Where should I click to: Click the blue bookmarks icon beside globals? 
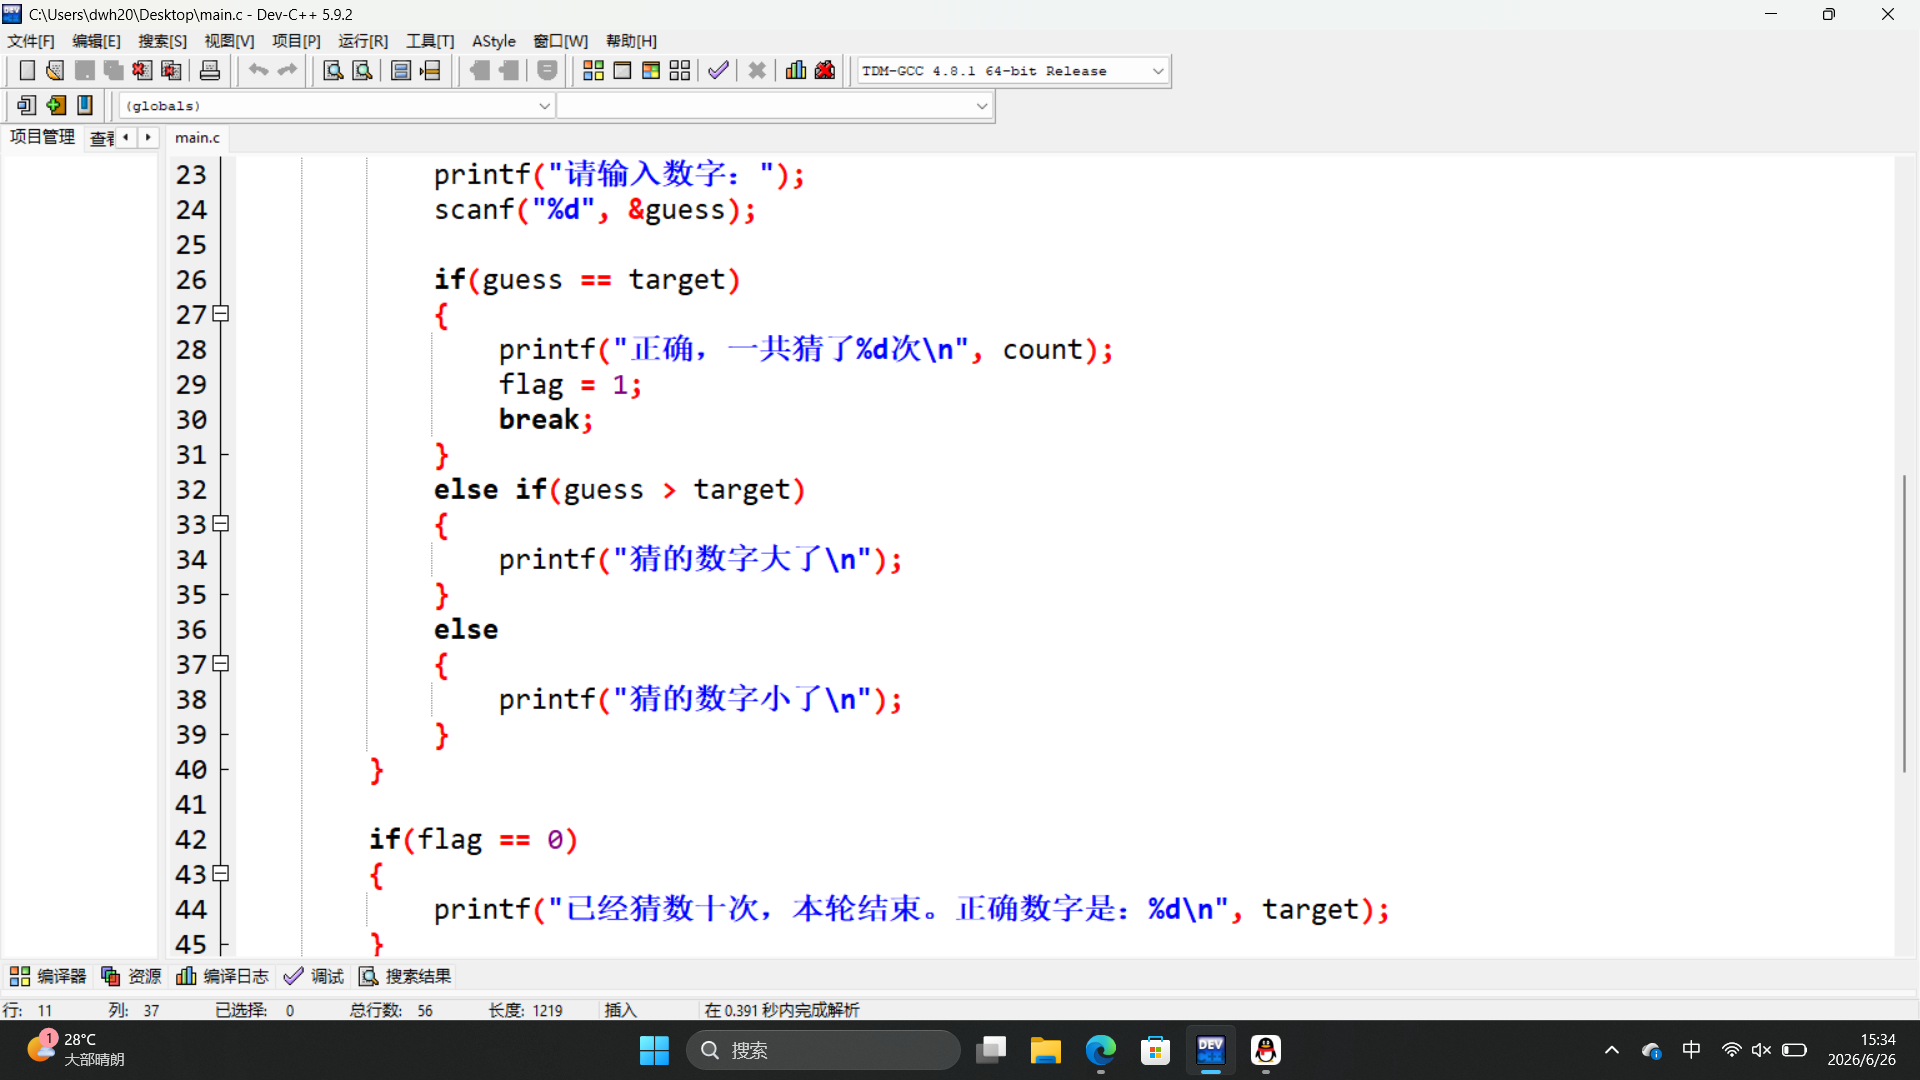[x=85, y=105]
